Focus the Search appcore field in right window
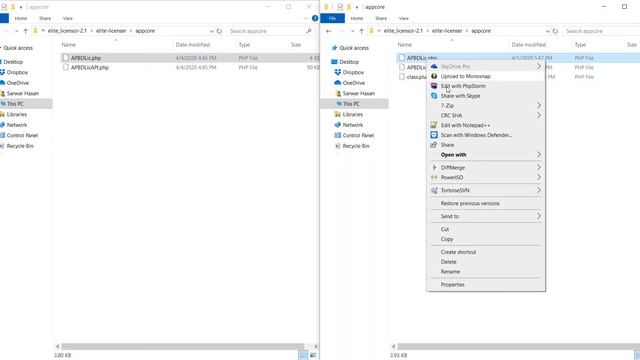640x360 pixels. click(x=602, y=31)
